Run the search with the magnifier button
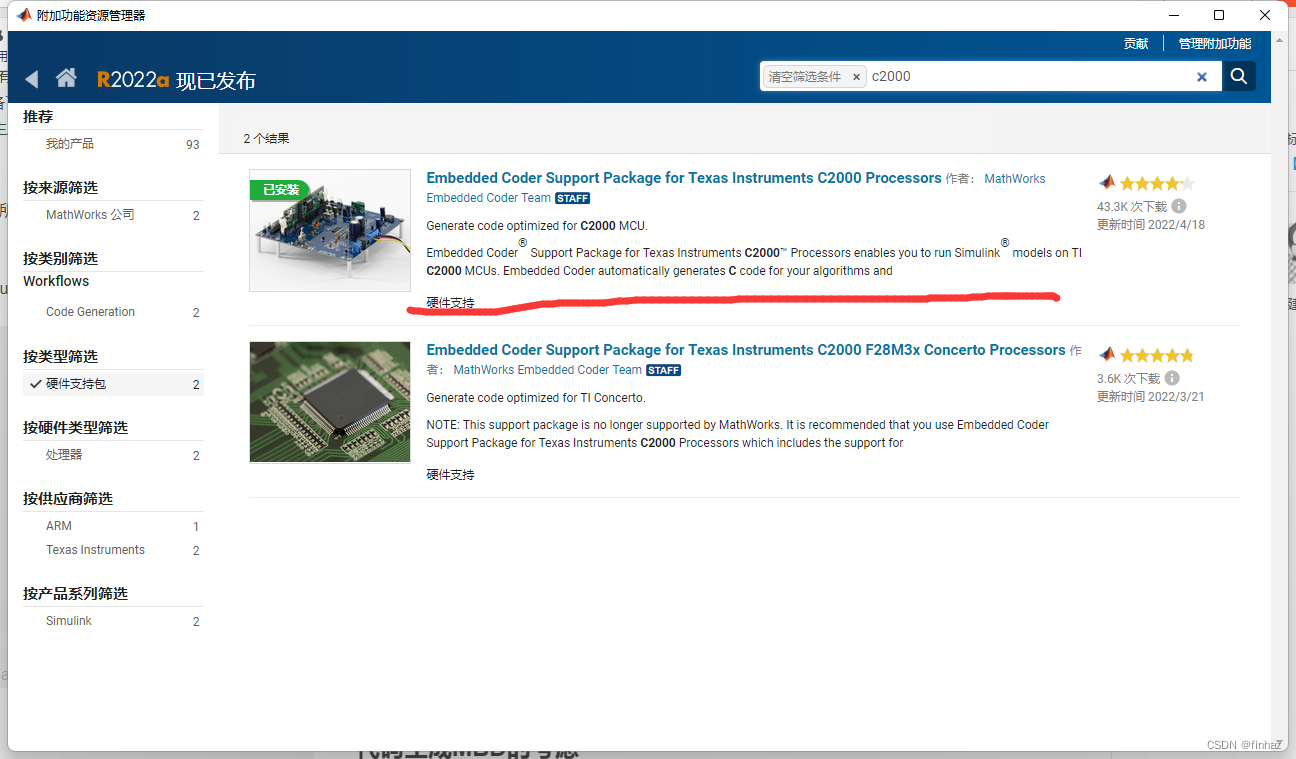The height and width of the screenshot is (759, 1296). (x=1239, y=77)
